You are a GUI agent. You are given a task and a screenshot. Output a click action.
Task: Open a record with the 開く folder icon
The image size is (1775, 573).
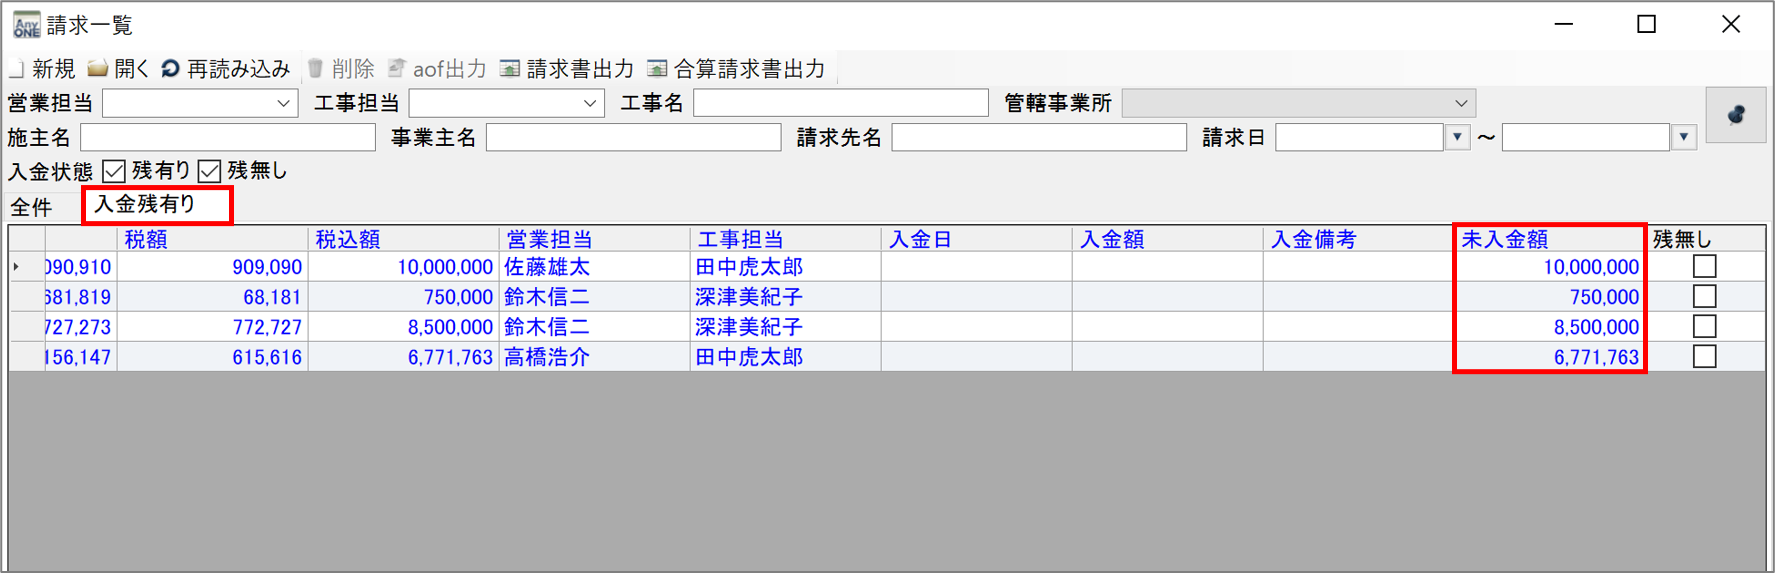pyautogui.click(x=98, y=69)
